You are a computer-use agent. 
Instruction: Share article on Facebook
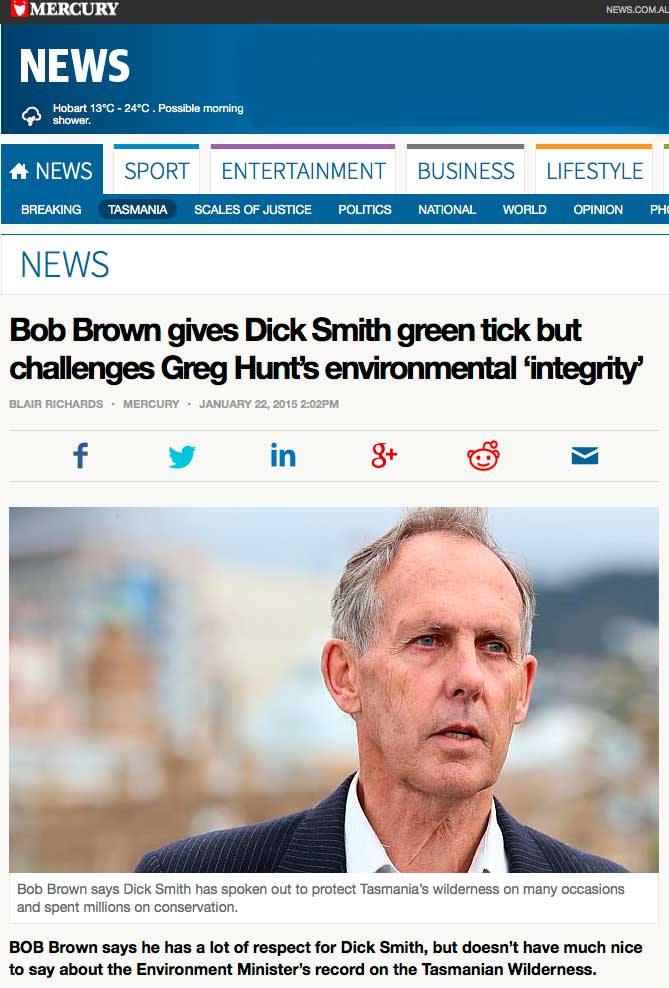81,456
